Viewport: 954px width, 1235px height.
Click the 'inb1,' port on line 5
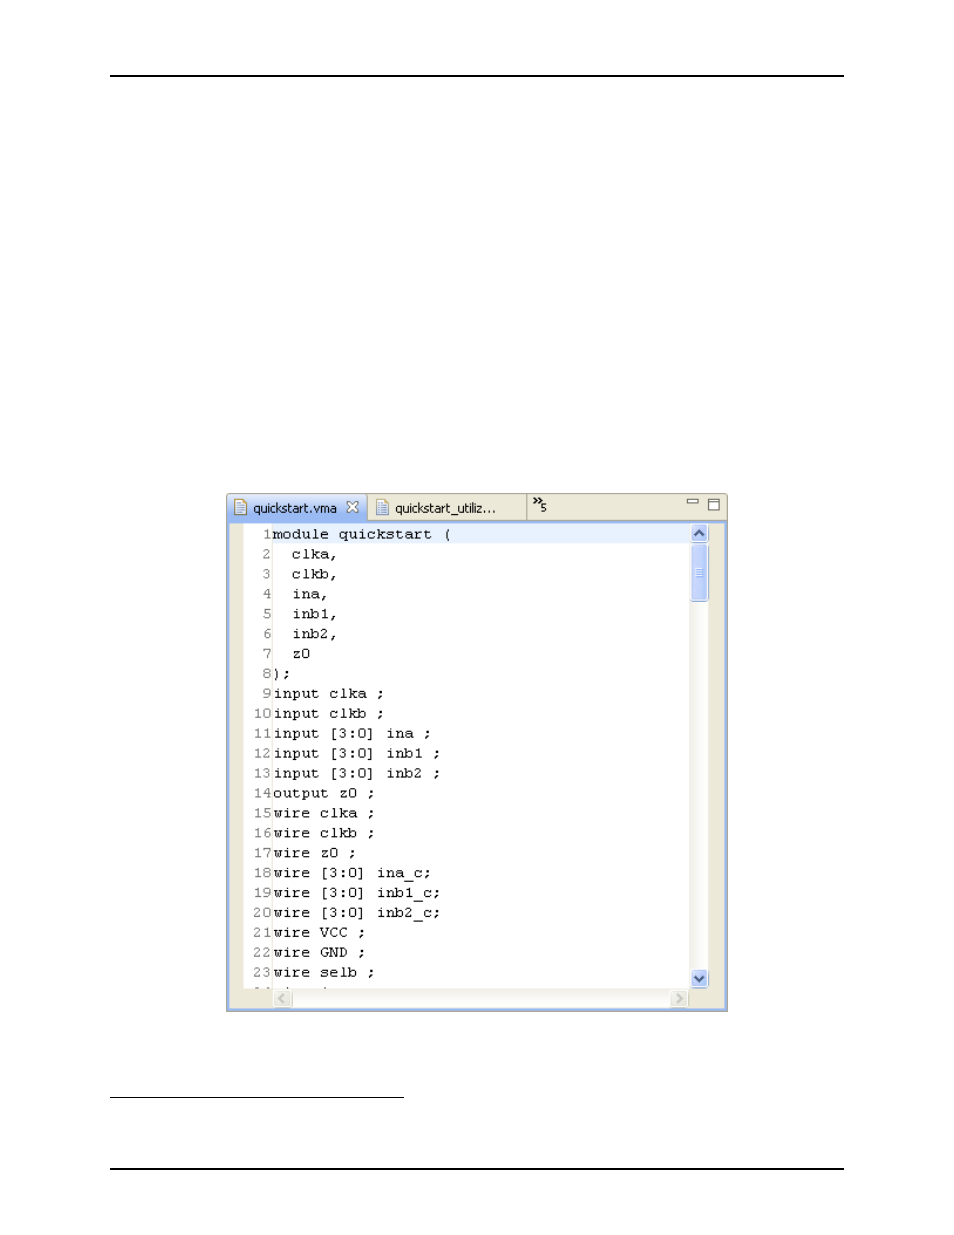314,614
